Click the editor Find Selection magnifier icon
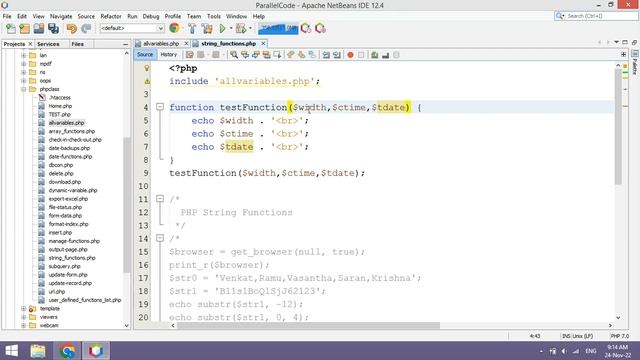This screenshot has height=360, width=640. click(x=234, y=55)
